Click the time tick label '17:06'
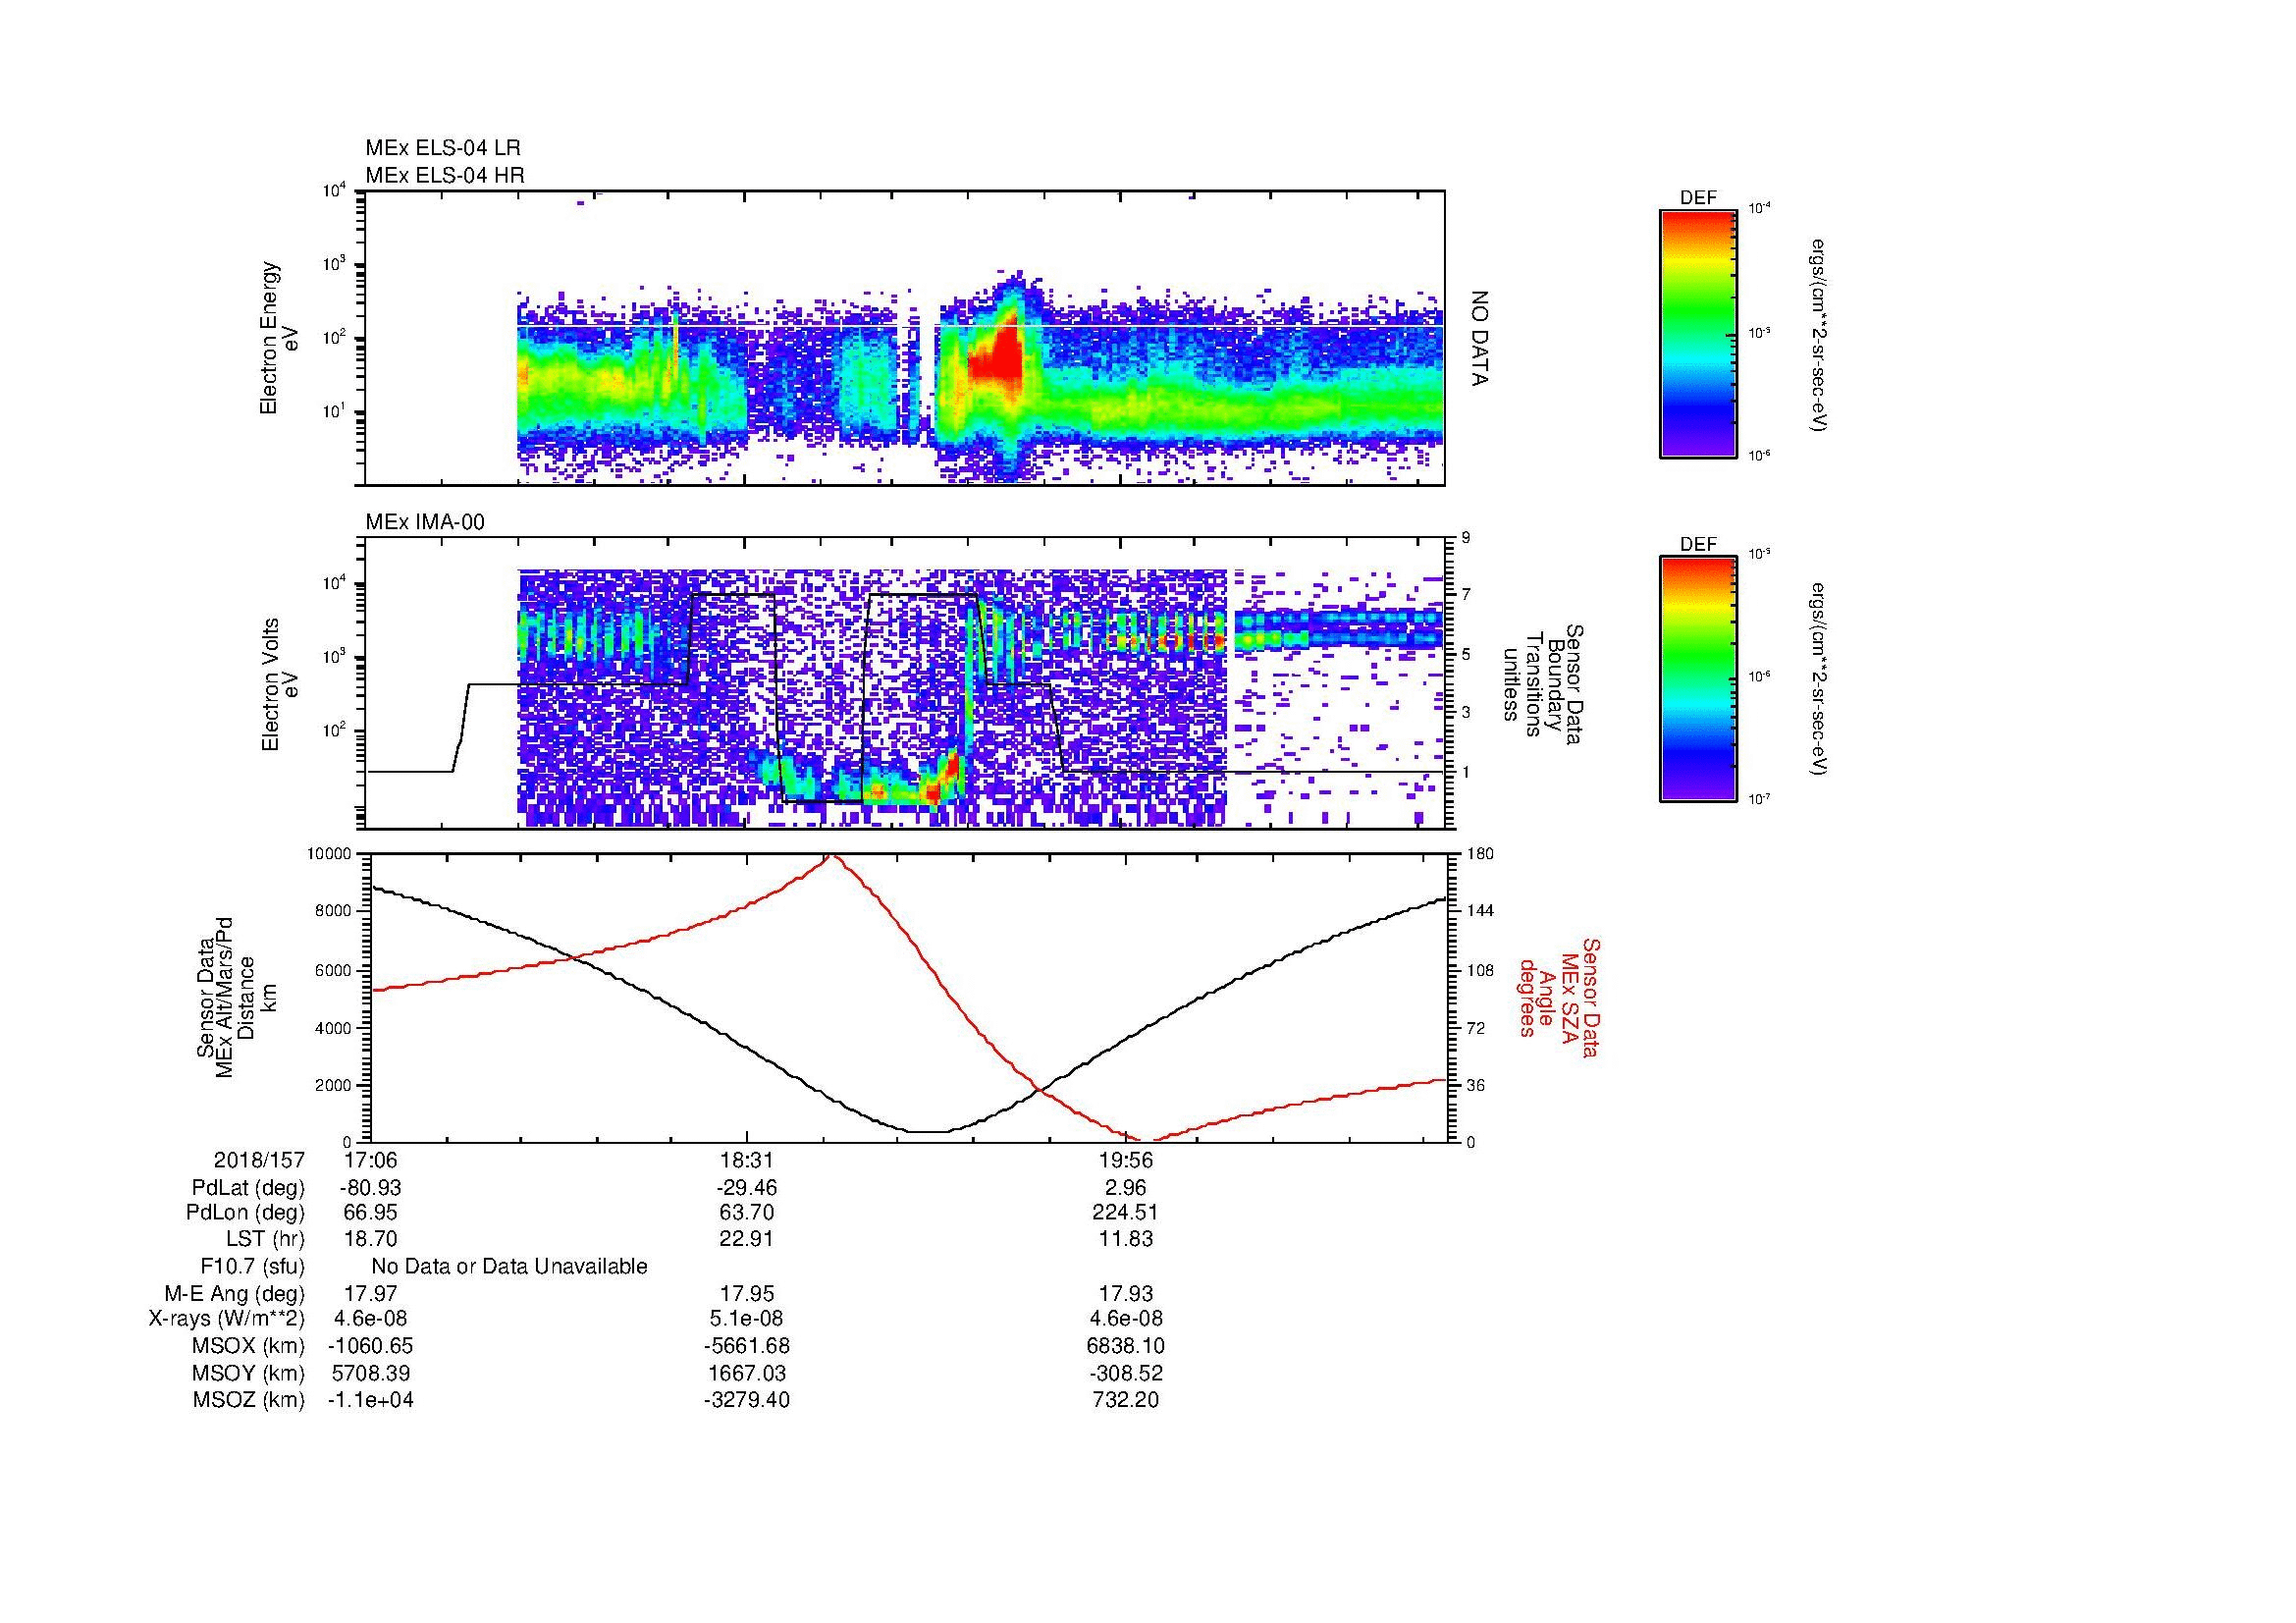The image size is (2296, 1623). (372, 1160)
